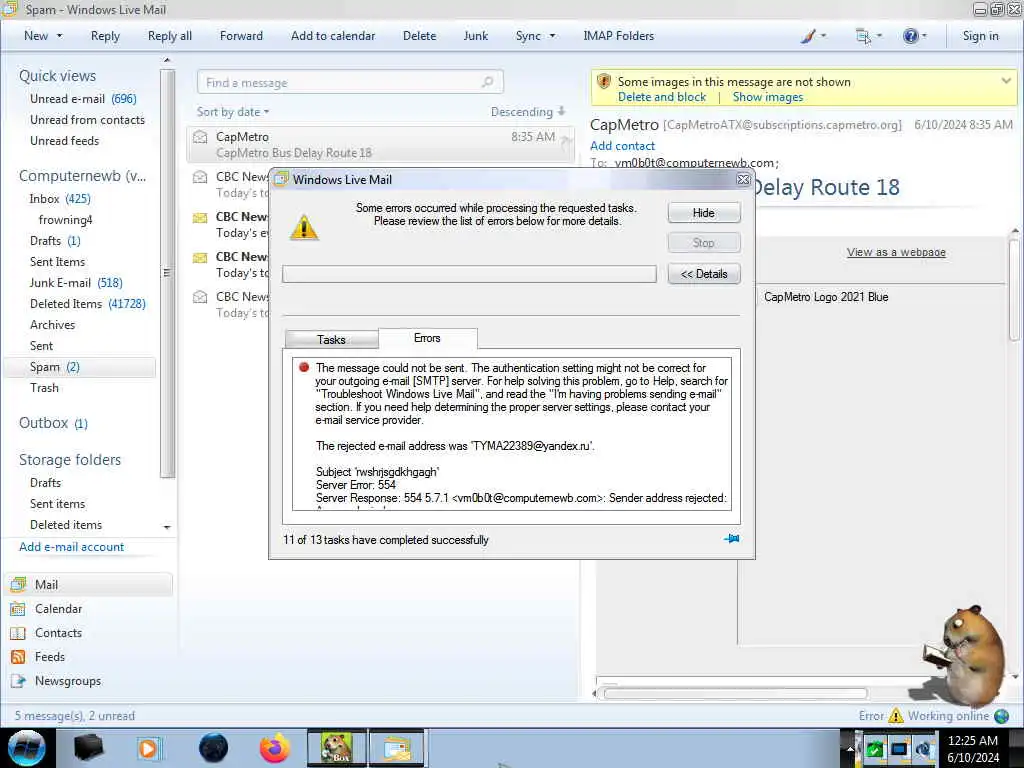Click the red error bullet in the errors list

(x=304, y=367)
